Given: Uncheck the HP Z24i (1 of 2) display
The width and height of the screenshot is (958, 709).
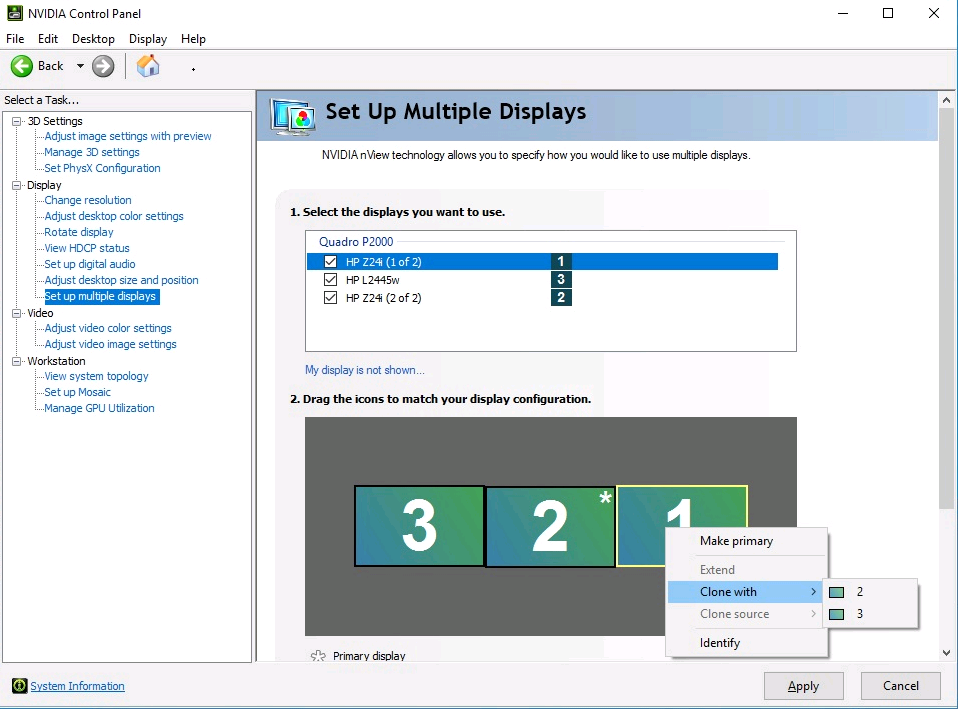Looking at the screenshot, I should tap(331, 262).
